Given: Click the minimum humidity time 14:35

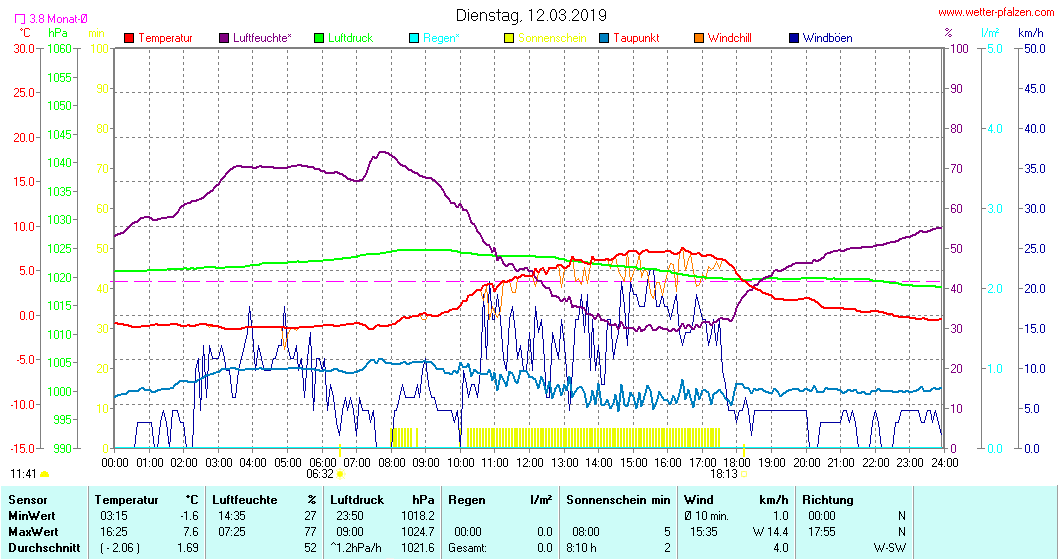Looking at the screenshot, I should pos(231,516).
